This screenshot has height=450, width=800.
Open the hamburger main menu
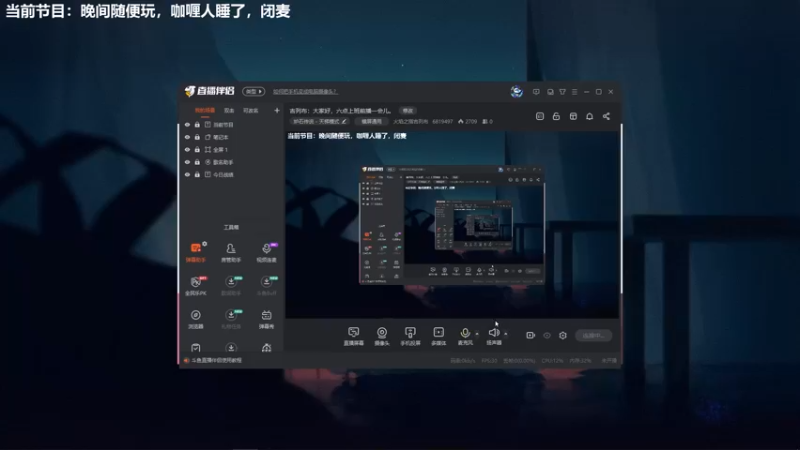574,92
